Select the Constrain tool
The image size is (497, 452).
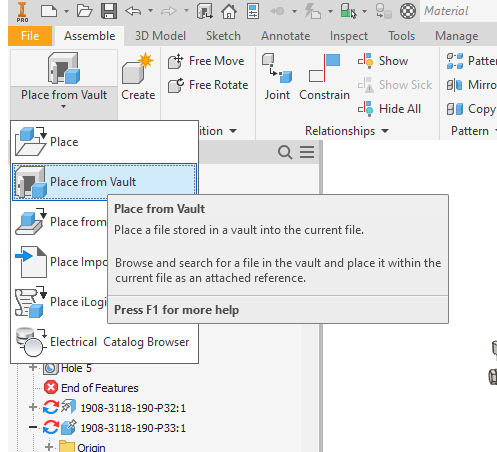324,77
